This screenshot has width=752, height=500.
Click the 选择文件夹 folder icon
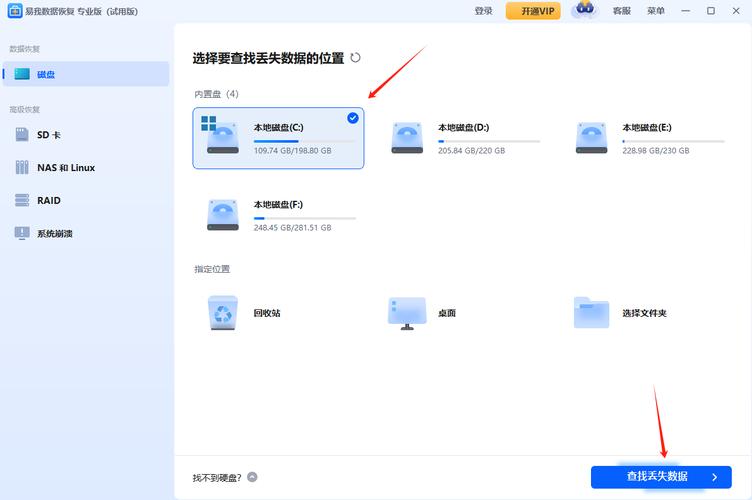tap(591, 313)
